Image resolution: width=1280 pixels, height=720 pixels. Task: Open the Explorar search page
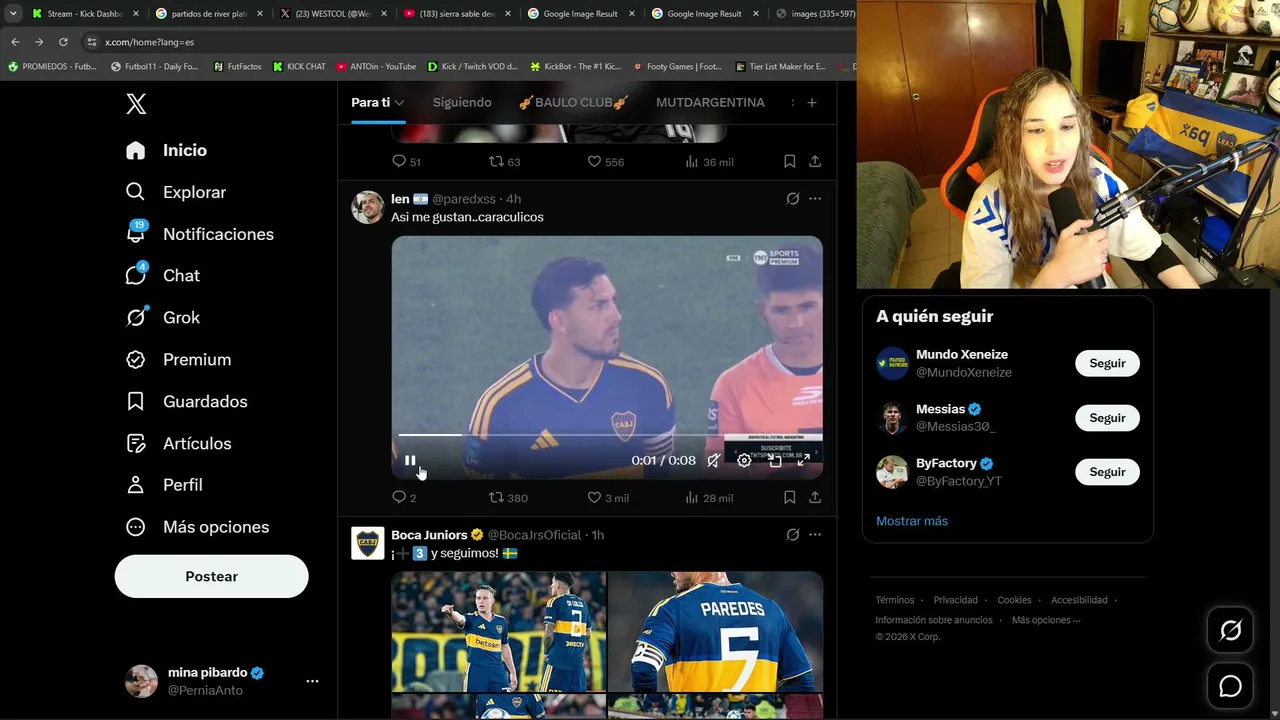click(175, 192)
